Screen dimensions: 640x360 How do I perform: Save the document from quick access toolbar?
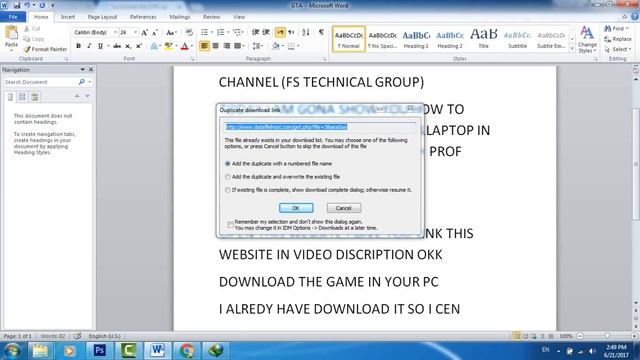pos(17,5)
